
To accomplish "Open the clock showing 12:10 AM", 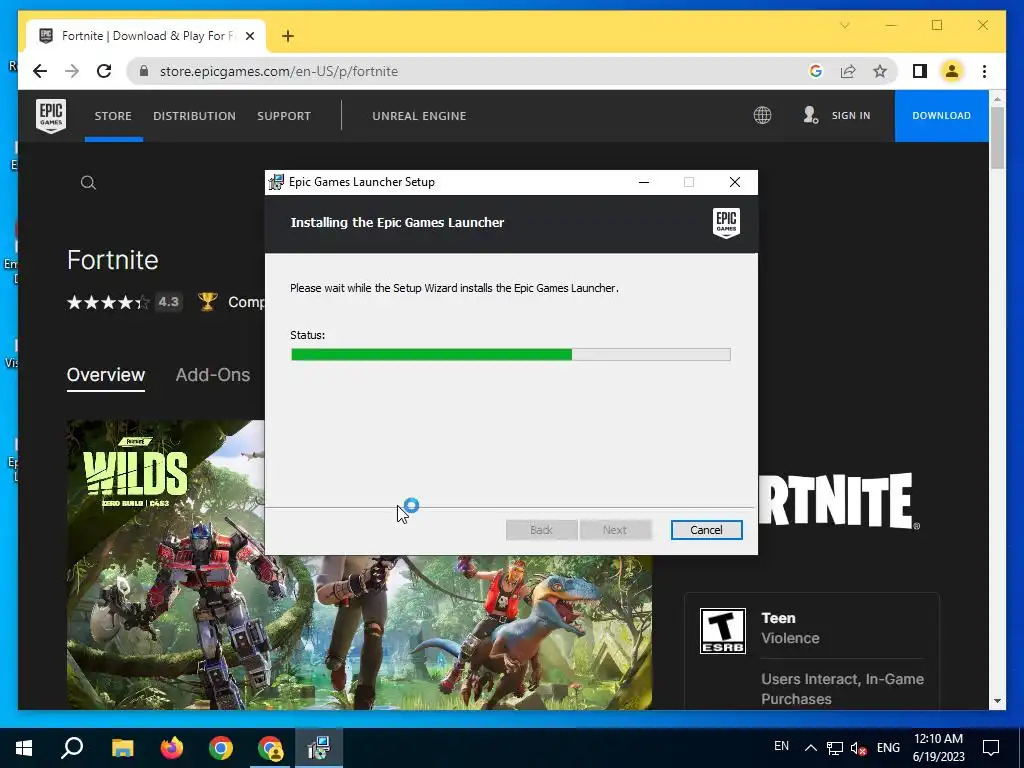I will (938, 748).
